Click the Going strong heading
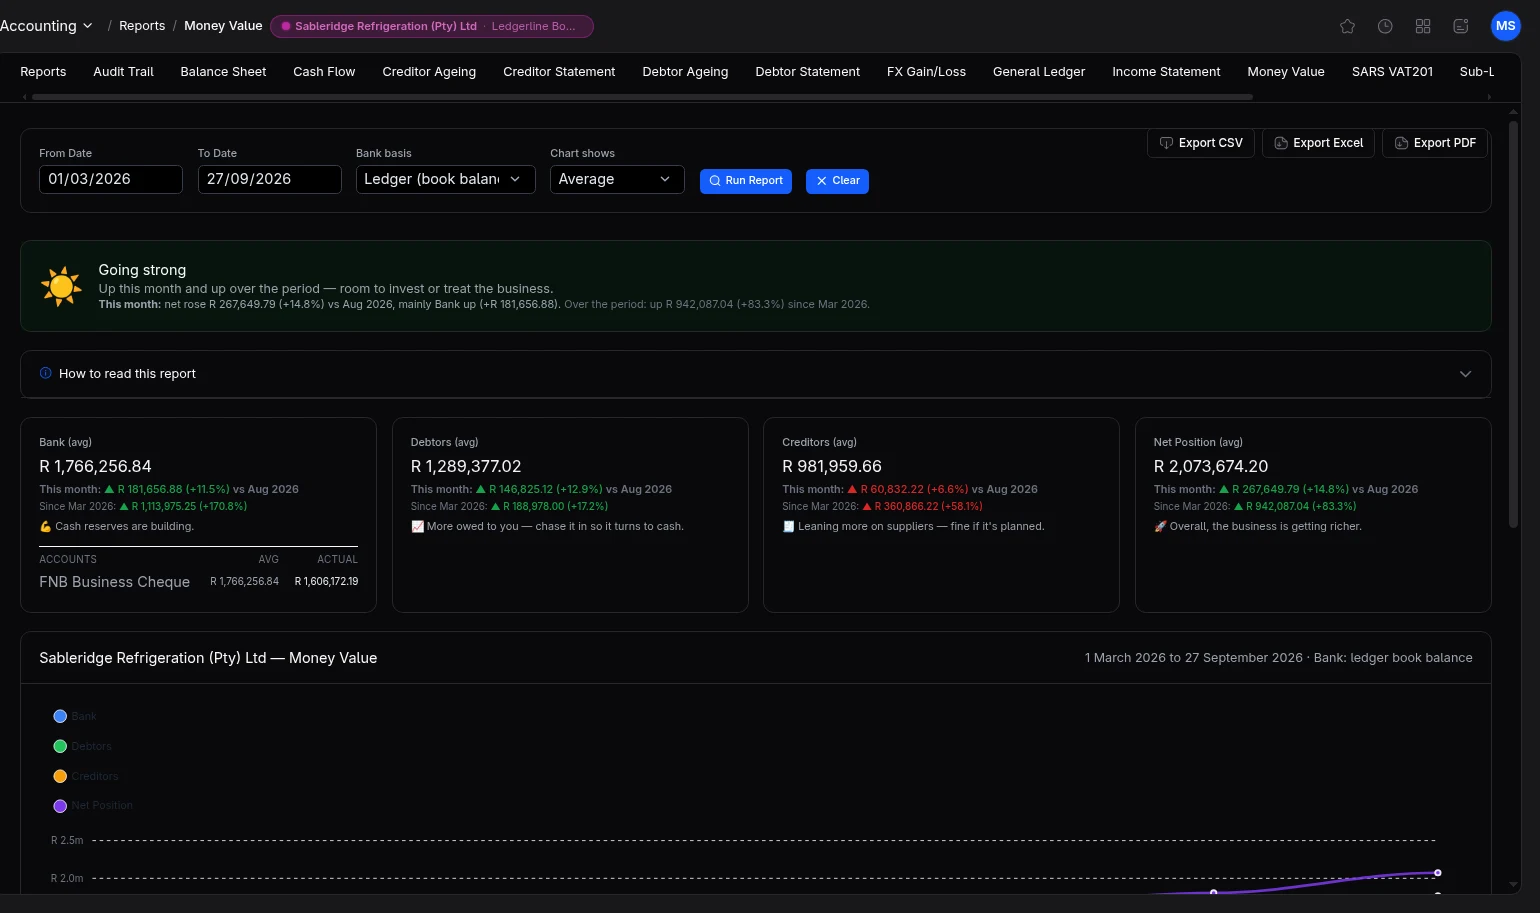This screenshot has height=913, width=1540. (142, 270)
